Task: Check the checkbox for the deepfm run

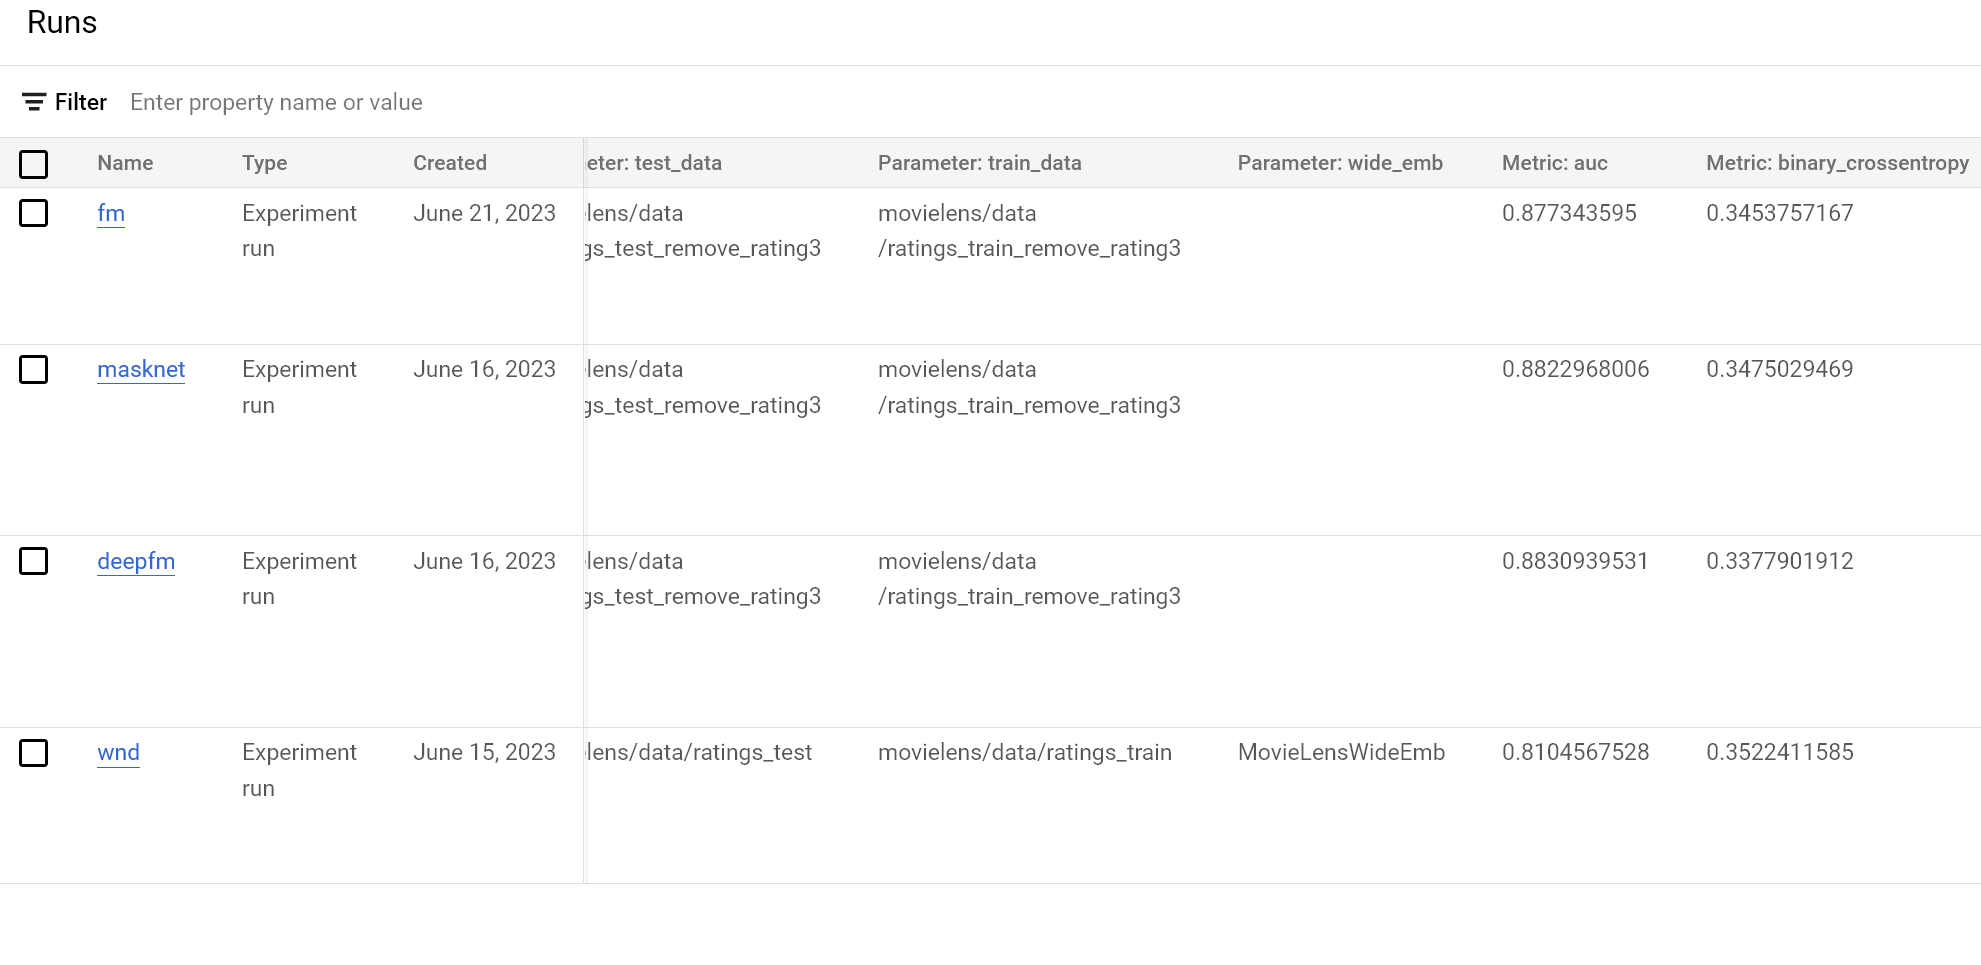Action: click(34, 561)
